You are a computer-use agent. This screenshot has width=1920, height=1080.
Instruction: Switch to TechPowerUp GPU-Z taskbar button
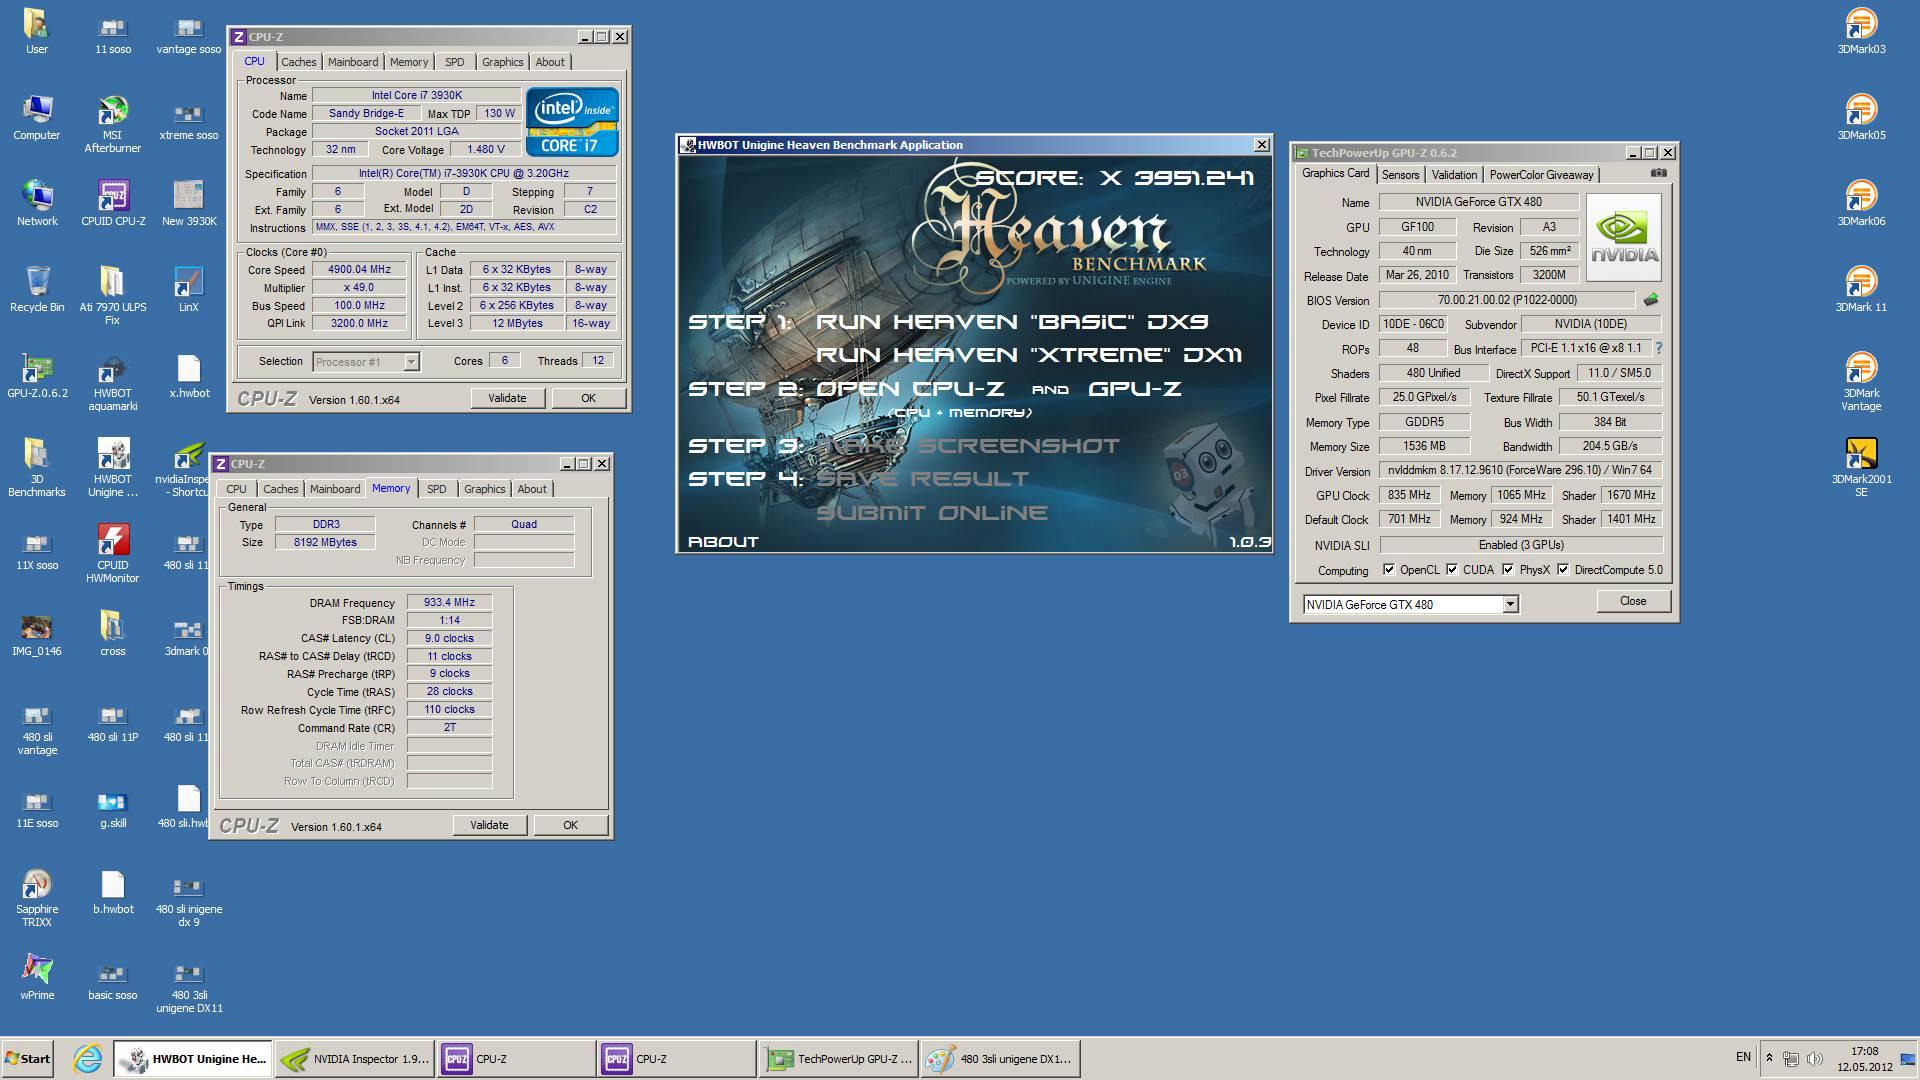[838, 1058]
